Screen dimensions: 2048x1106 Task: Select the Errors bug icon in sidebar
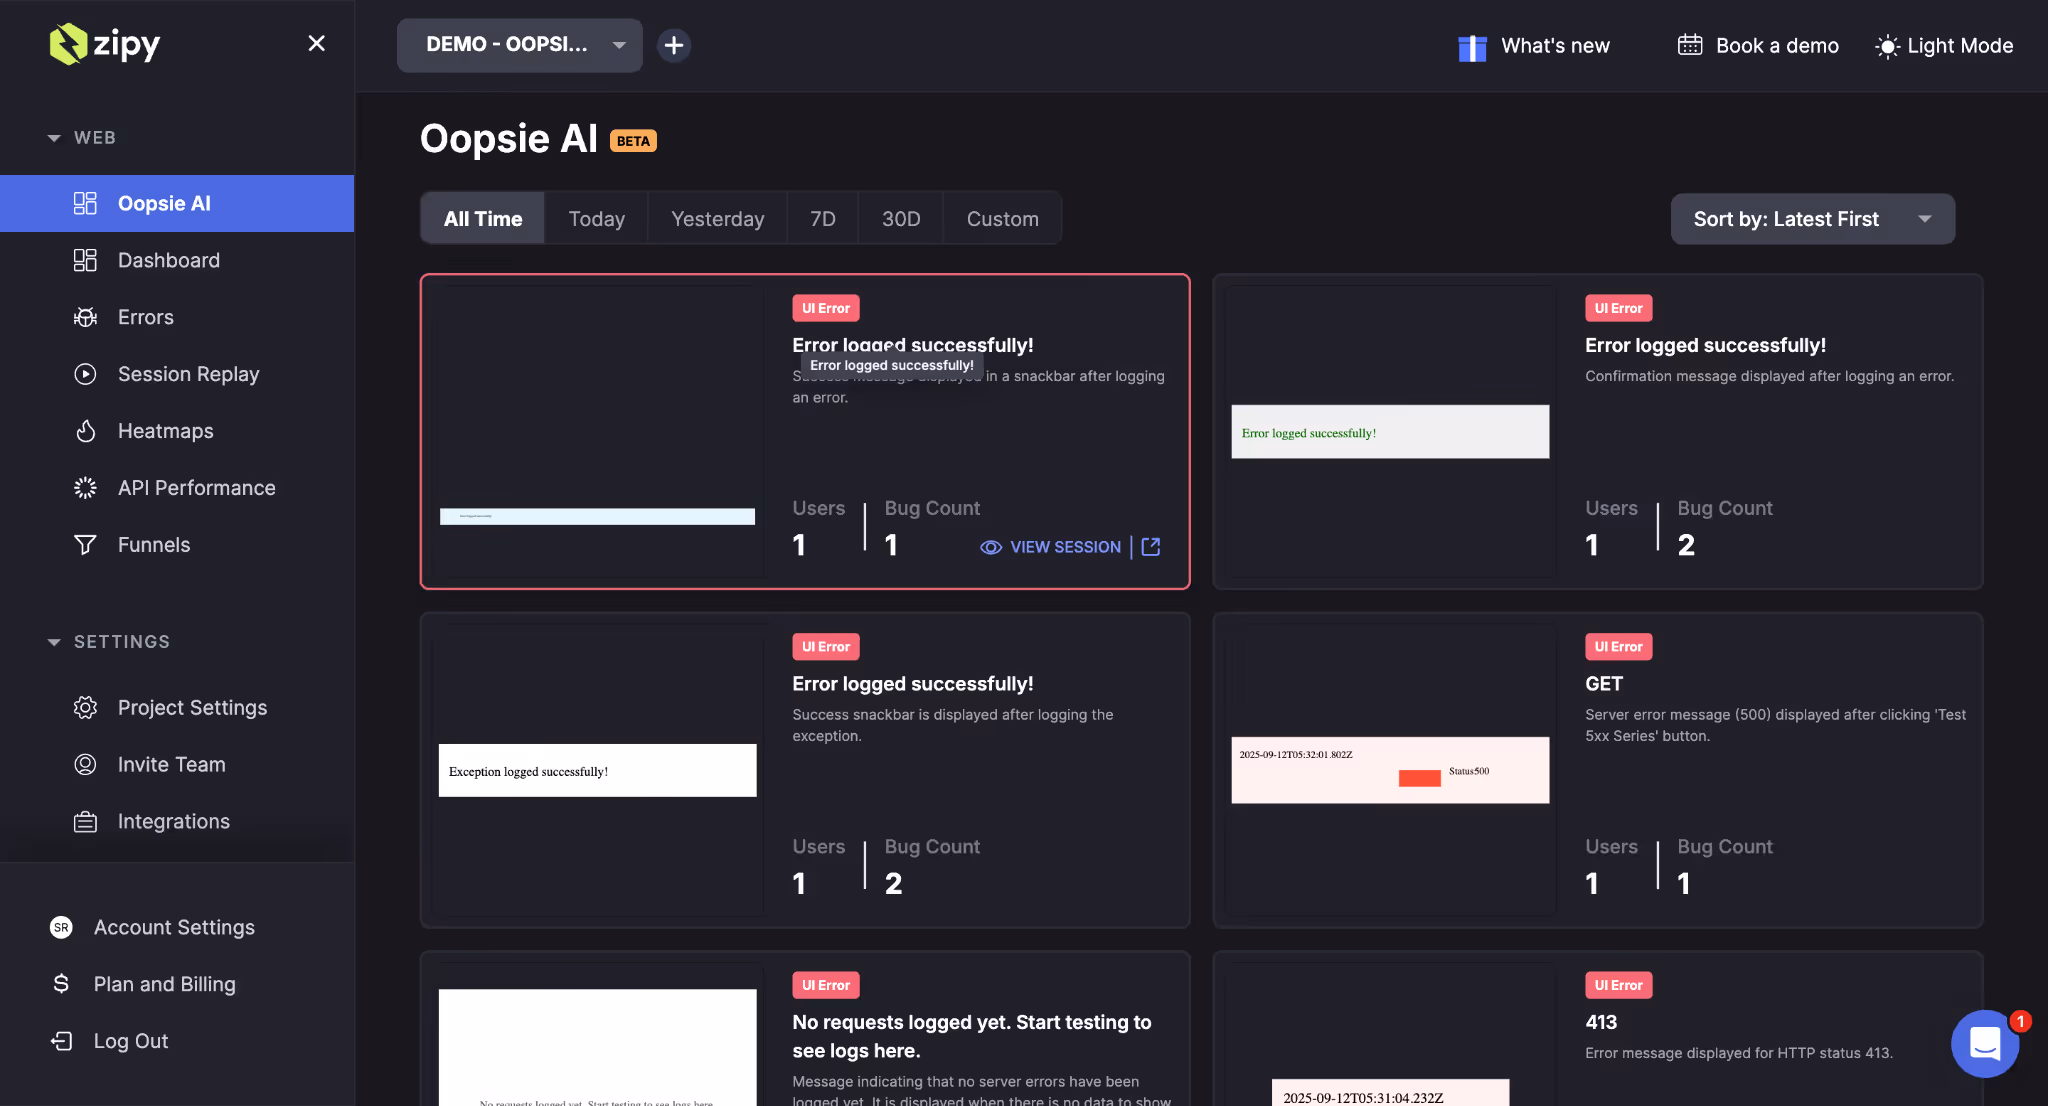click(86, 317)
